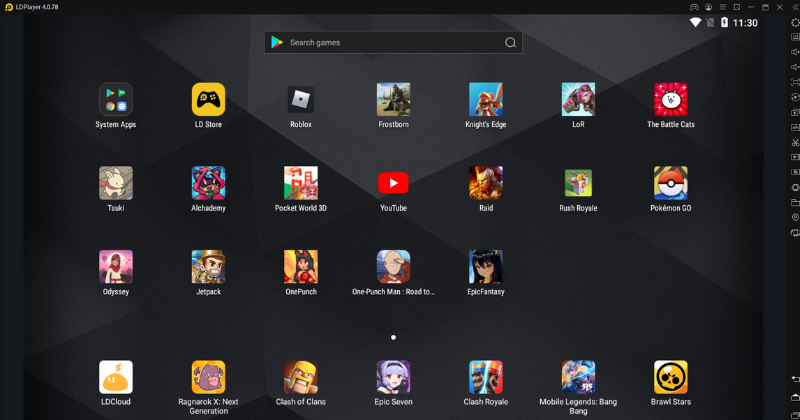The width and height of the screenshot is (800, 420).
Task: Click the LDPlayer logo in title bar
Action: (9, 7)
